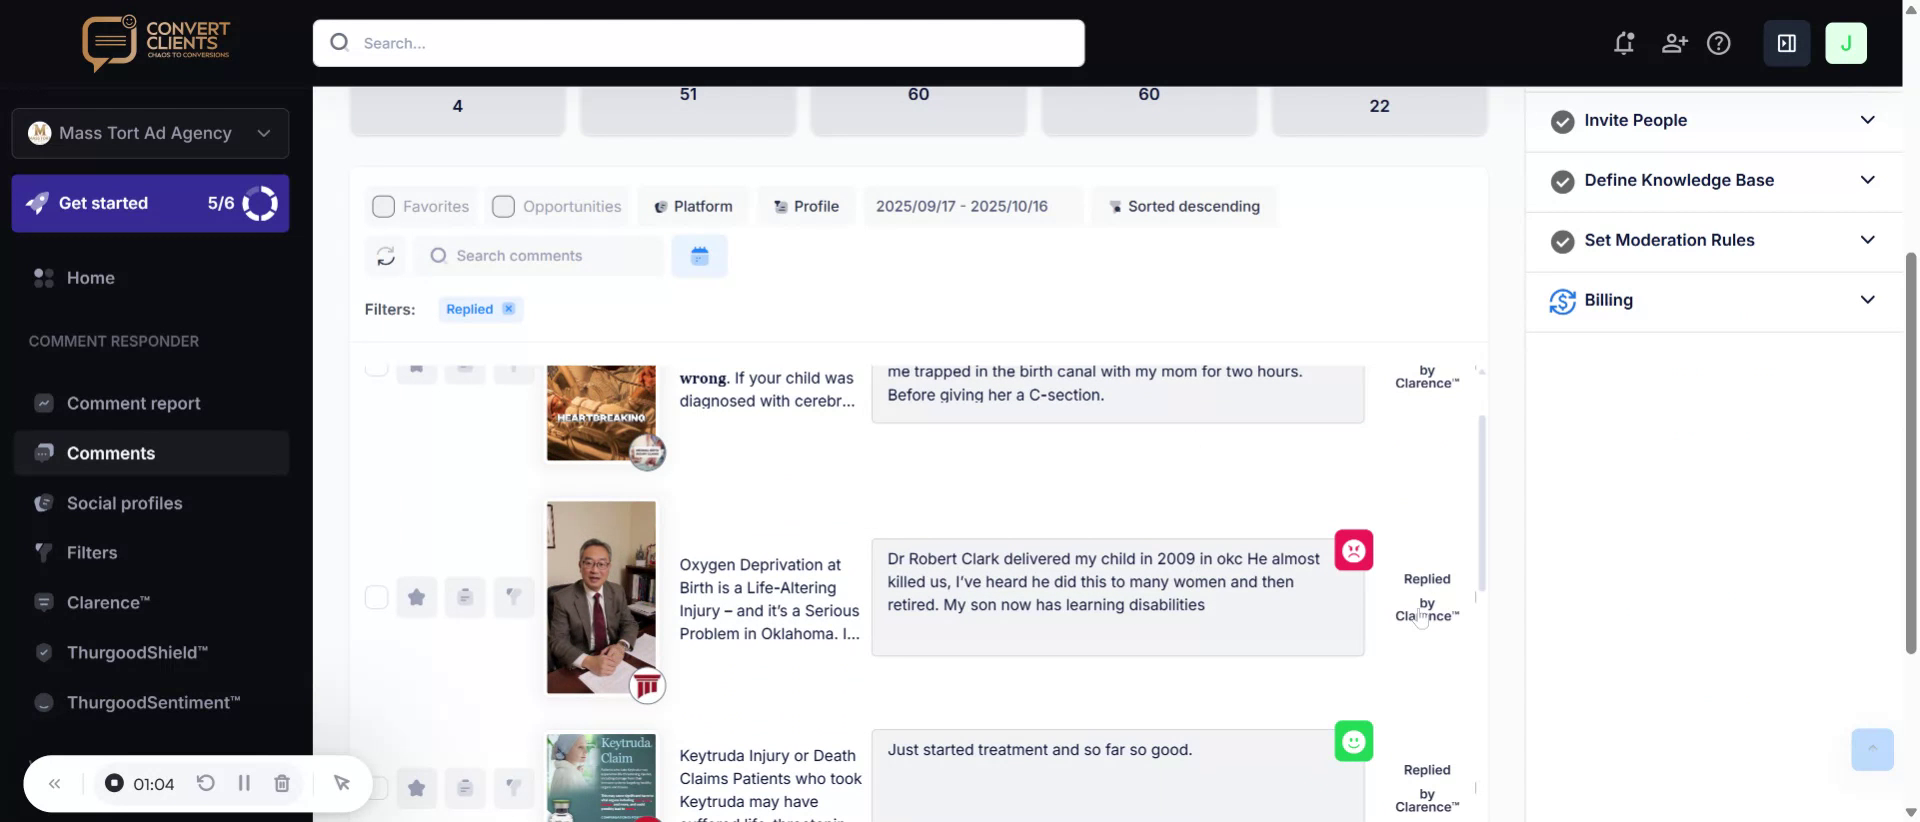The width and height of the screenshot is (1920, 822).
Task: Open Comments in sidebar
Action: tap(150, 453)
